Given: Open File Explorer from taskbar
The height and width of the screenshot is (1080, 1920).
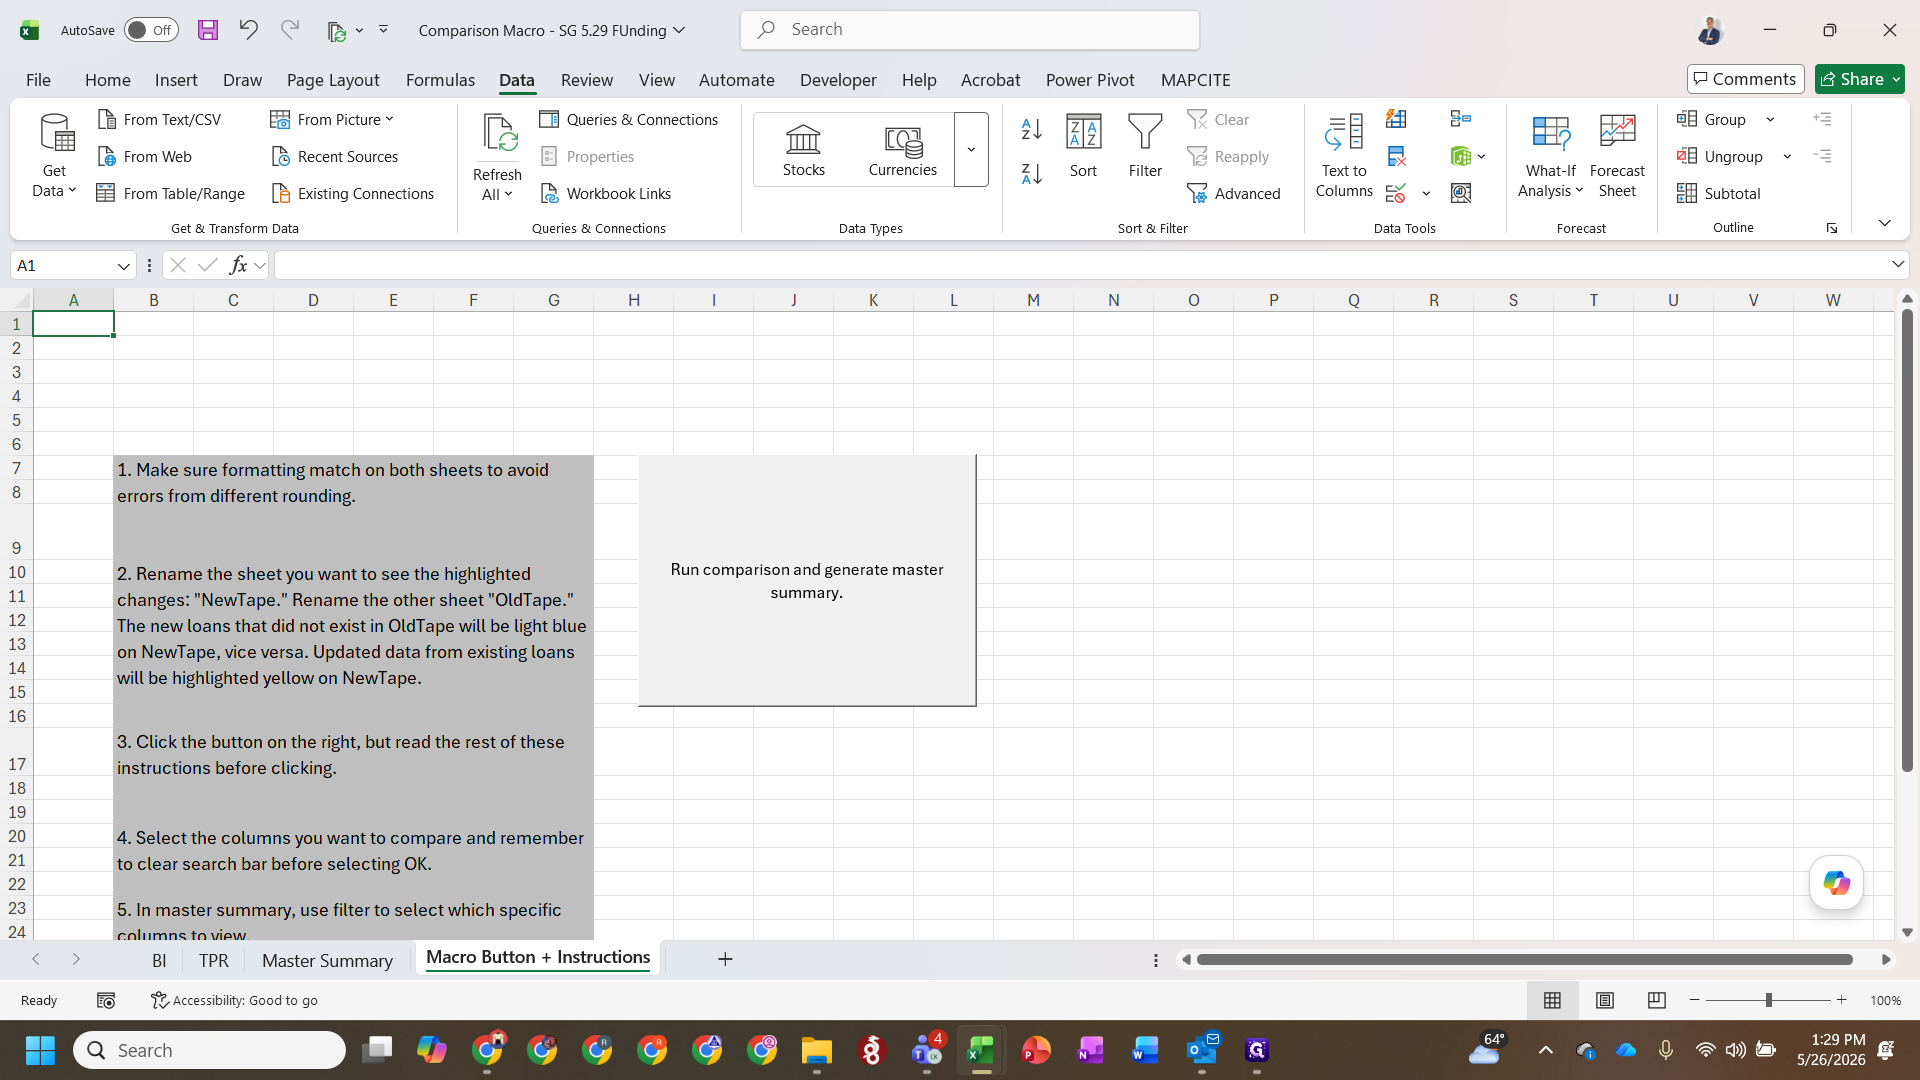Looking at the screenshot, I should [817, 1050].
